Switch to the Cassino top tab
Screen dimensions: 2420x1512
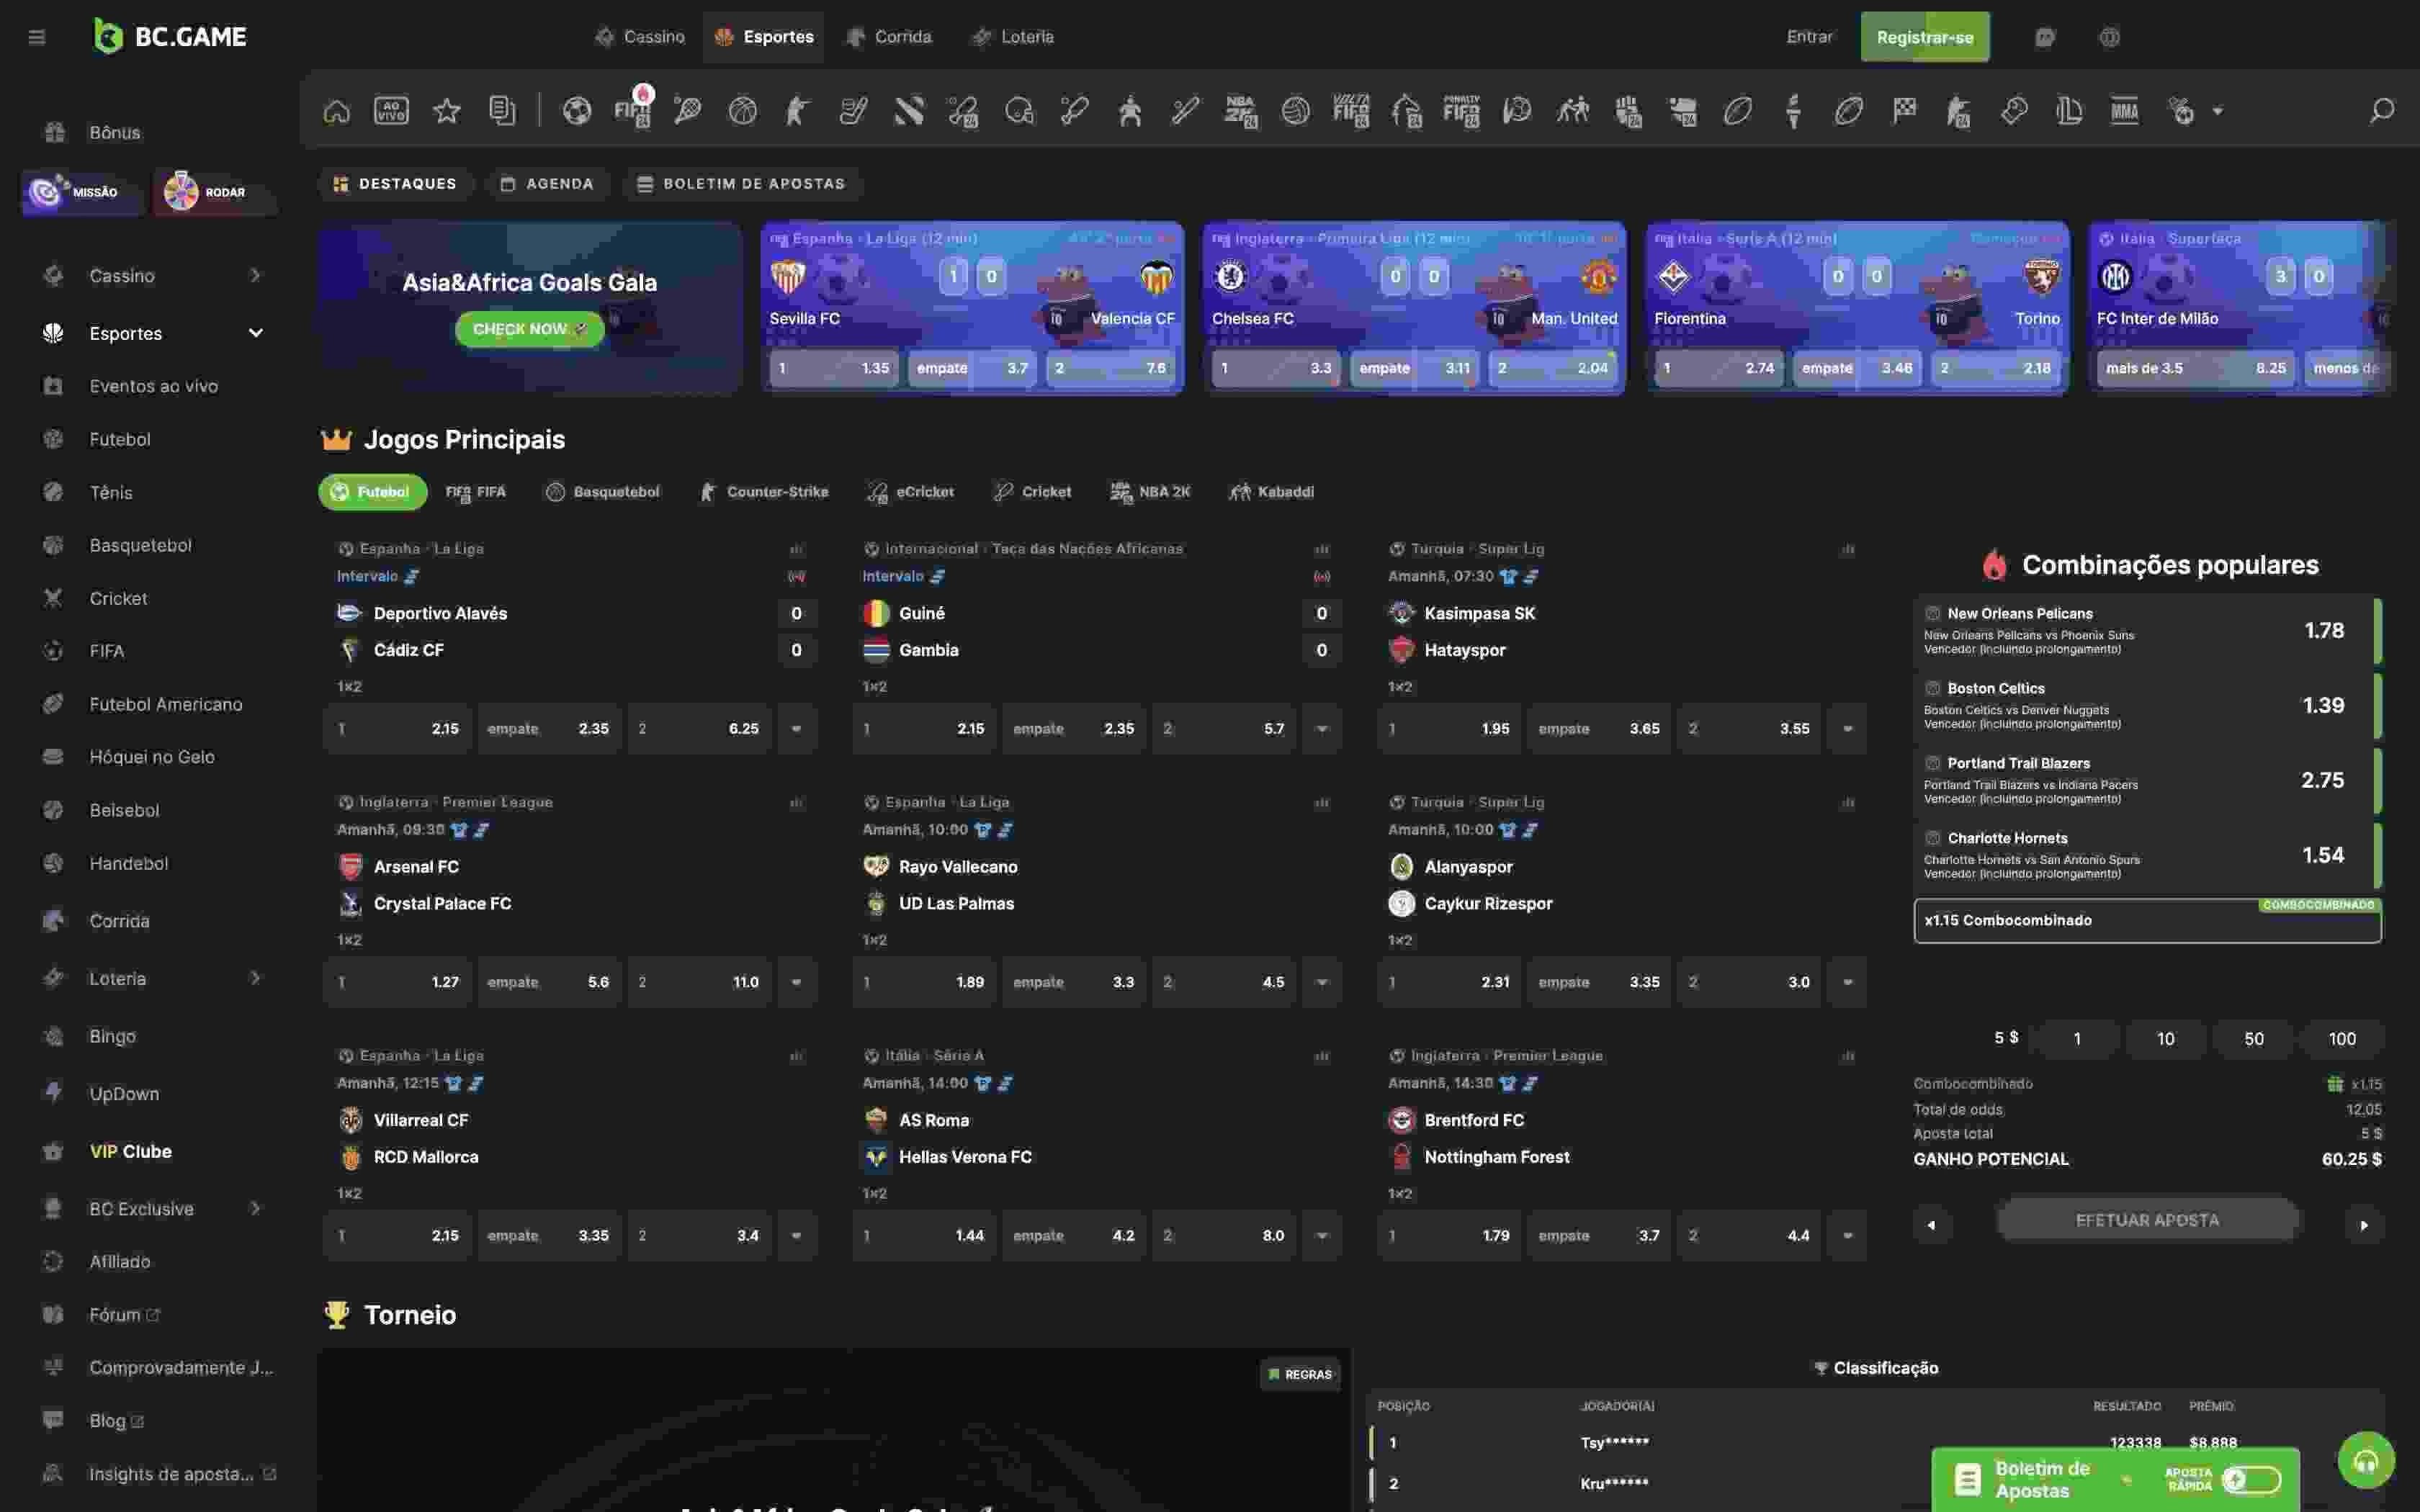(x=640, y=37)
